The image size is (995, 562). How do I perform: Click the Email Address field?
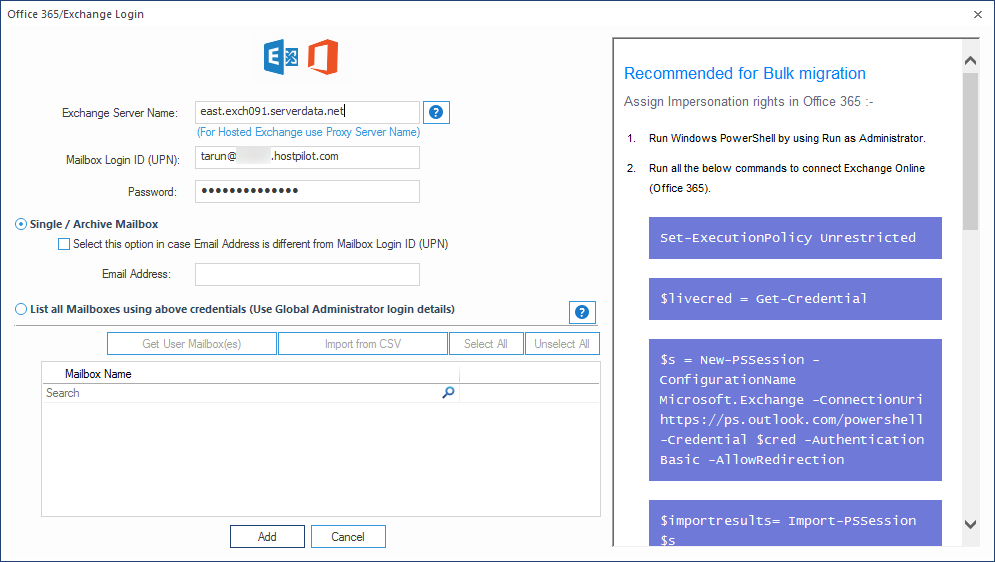click(307, 275)
